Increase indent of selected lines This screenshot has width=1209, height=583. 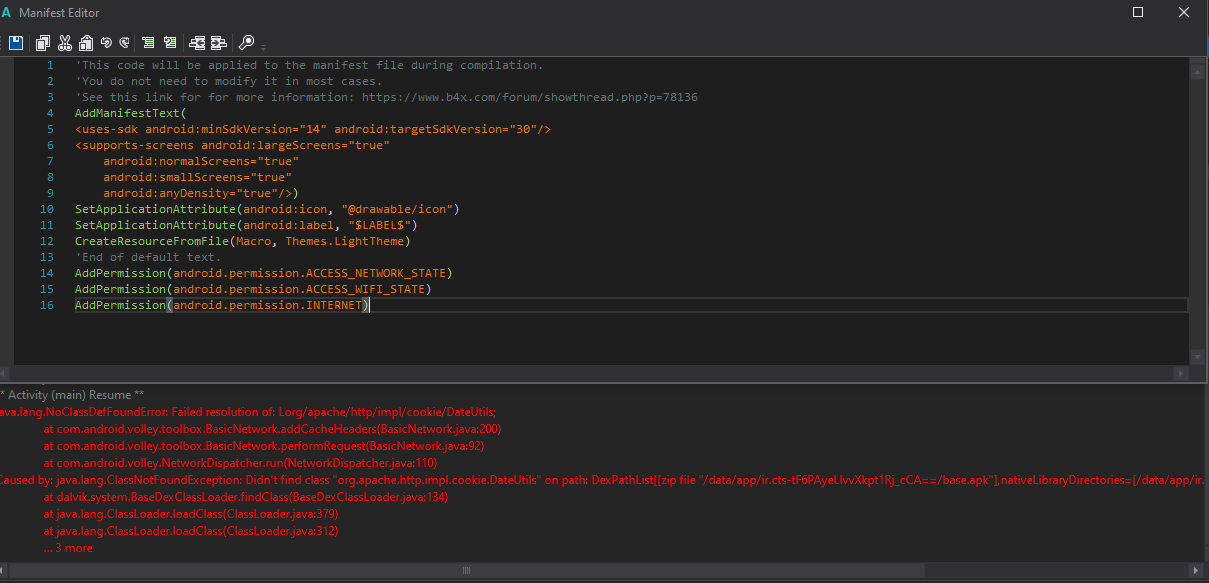(218, 43)
